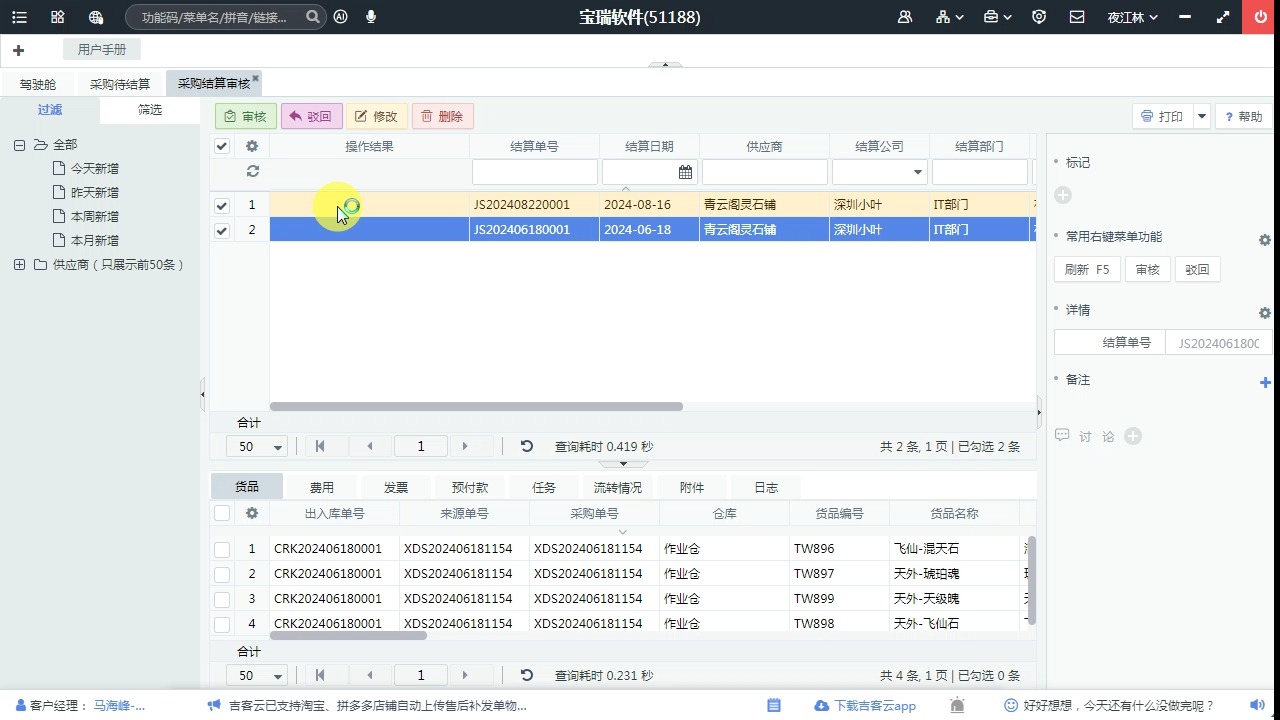Open the app grid icon
1280x720 pixels.
click(x=57, y=17)
